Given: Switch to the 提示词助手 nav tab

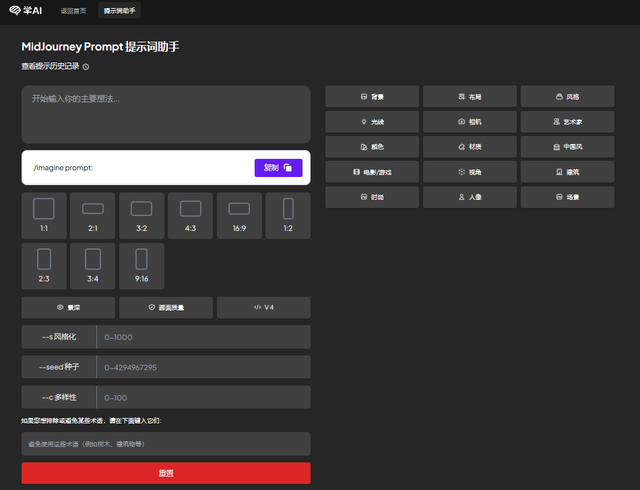Looking at the screenshot, I should (120, 11).
